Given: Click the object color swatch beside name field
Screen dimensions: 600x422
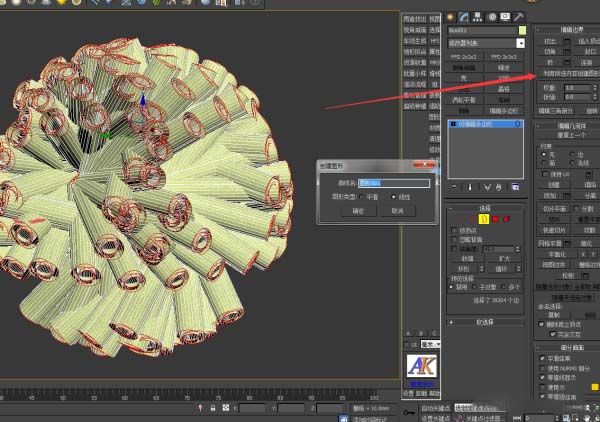Looking at the screenshot, I should coord(522,30).
